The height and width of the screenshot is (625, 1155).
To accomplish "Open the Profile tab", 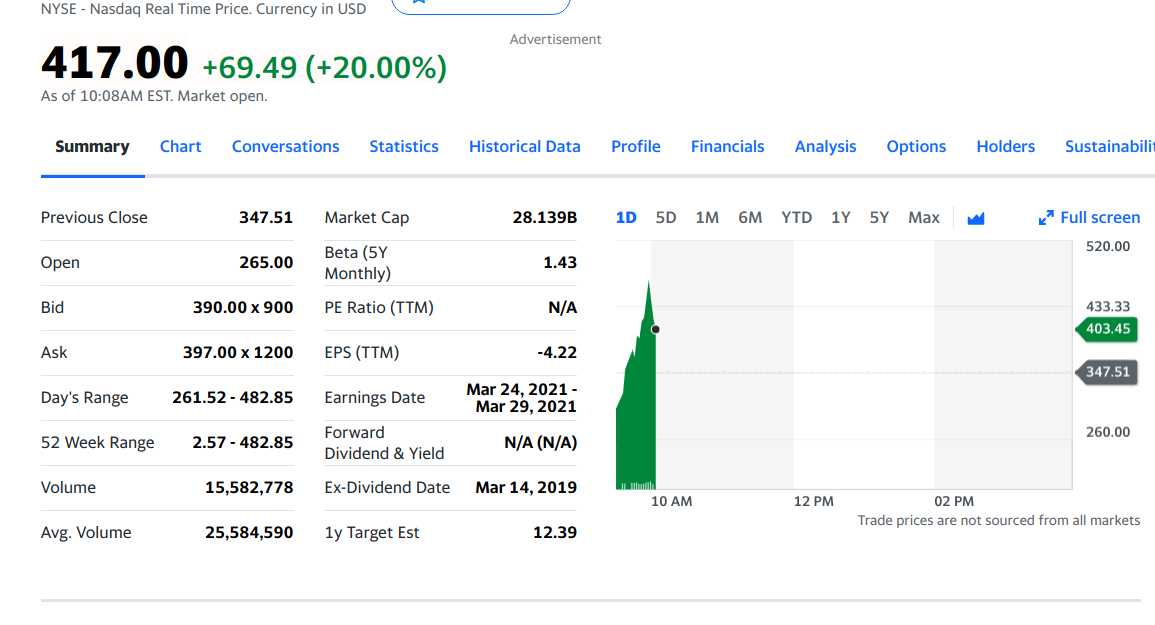I will pos(636,147).
